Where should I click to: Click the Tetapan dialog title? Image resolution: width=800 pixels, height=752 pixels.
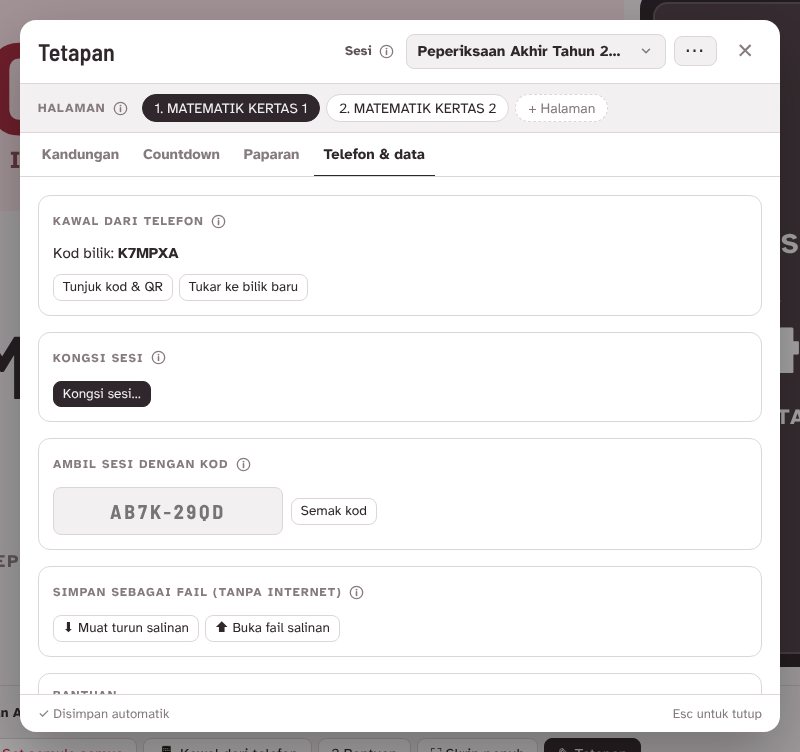(x=77, y=54)
